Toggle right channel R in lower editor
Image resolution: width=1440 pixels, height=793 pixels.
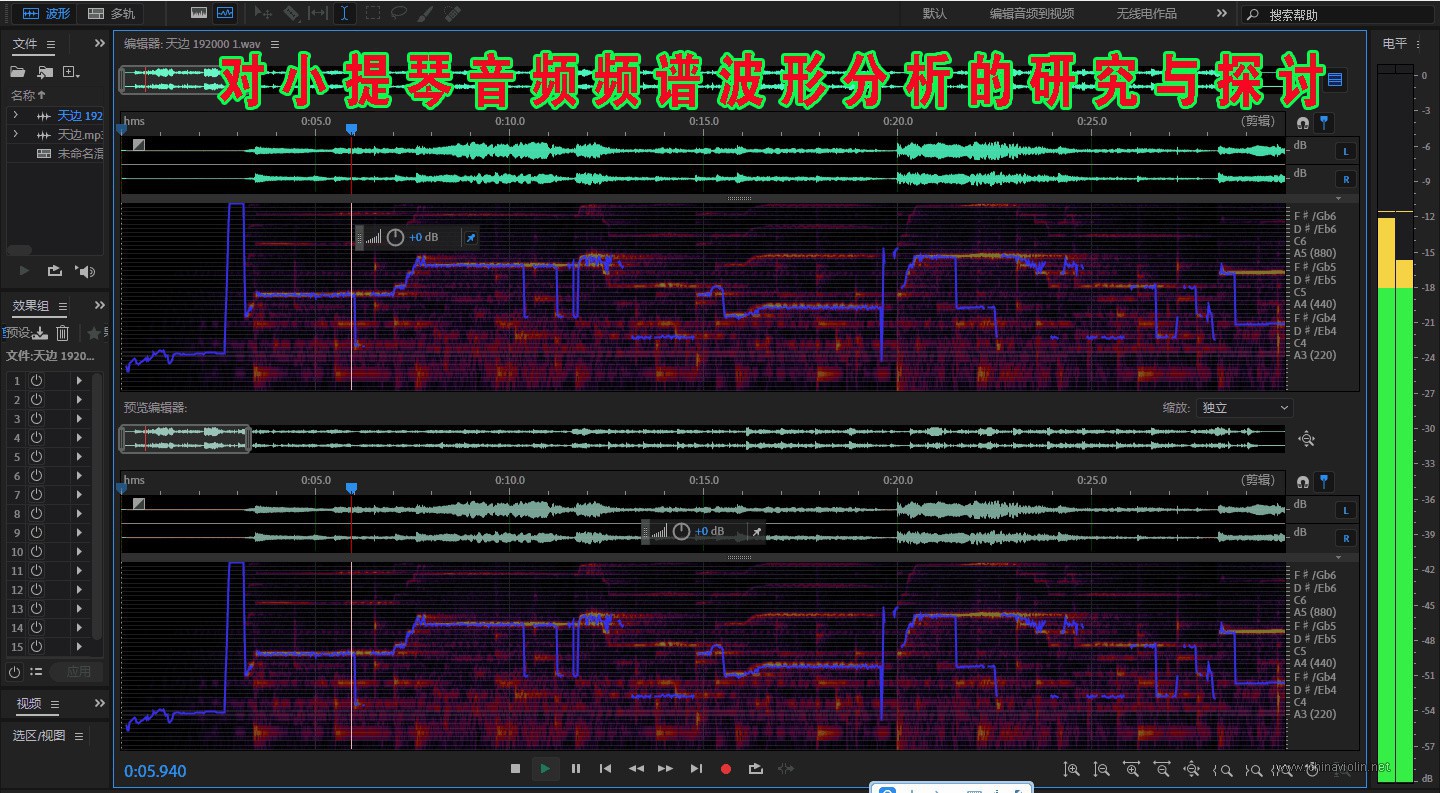click(1346, 538)
